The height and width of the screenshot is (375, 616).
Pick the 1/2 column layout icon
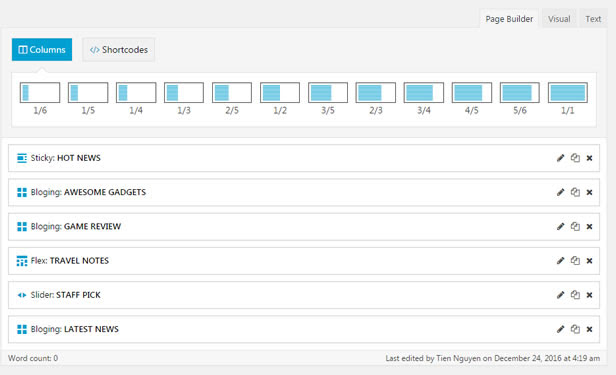pos(280,93)
